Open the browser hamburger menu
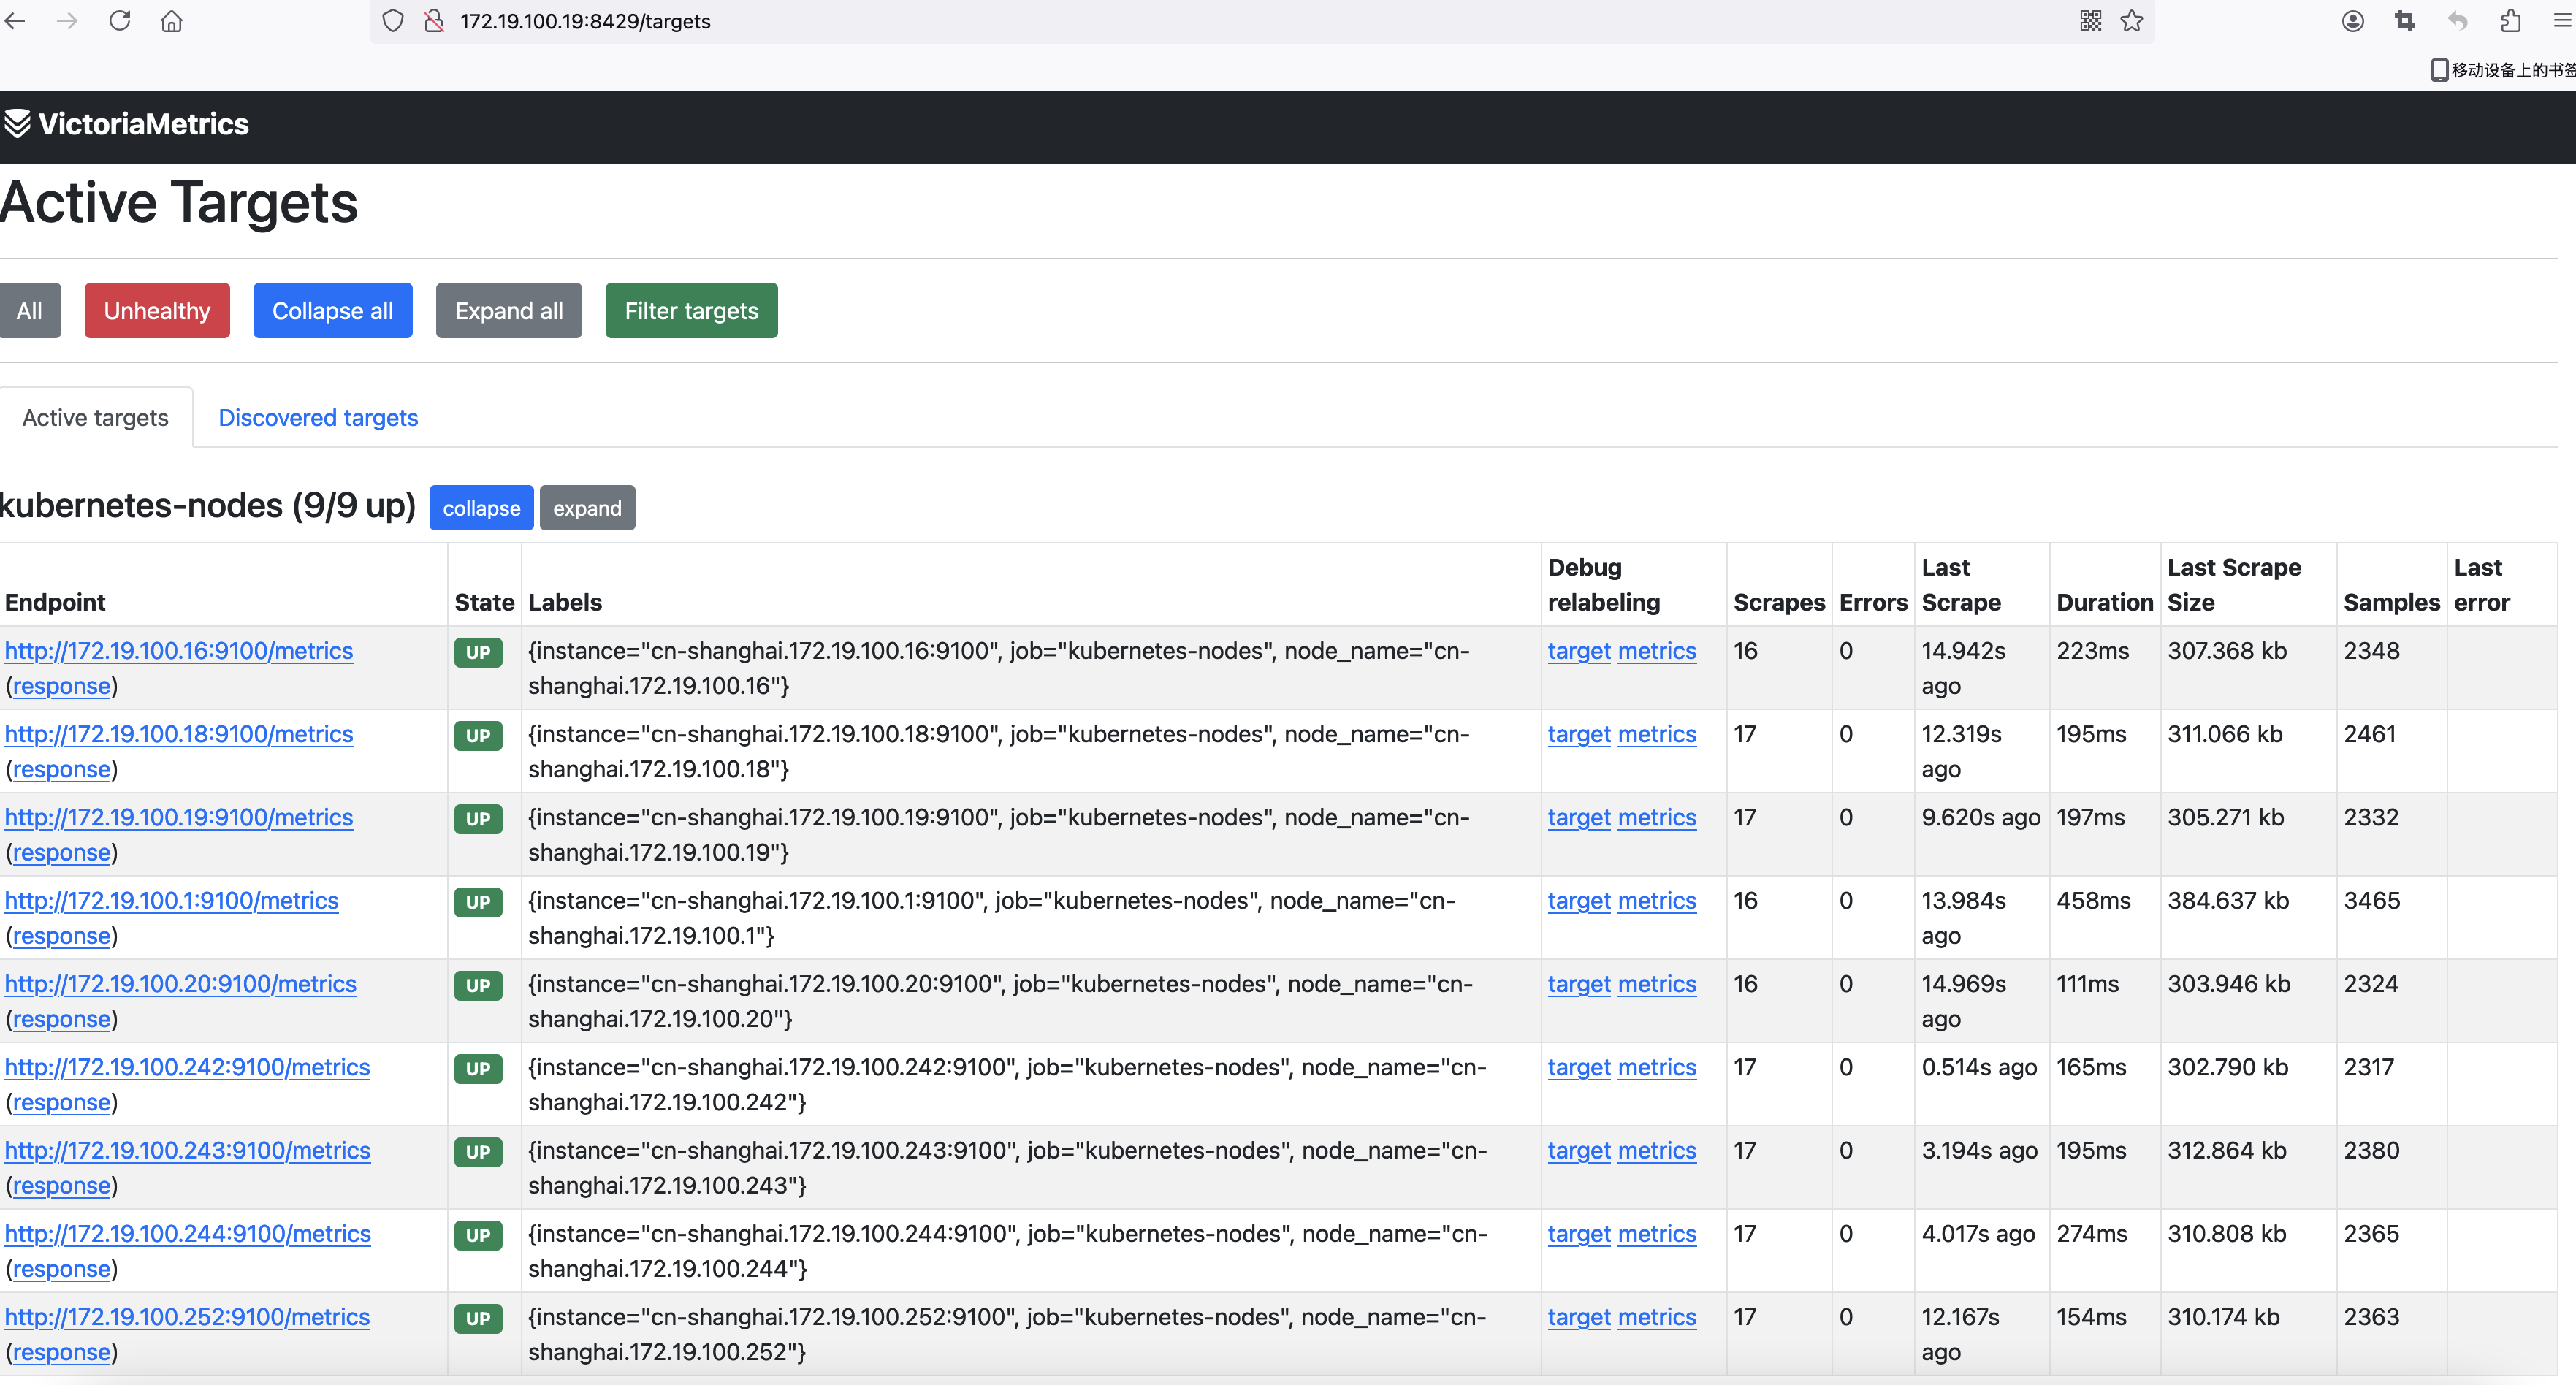The image size is (2576, 1385). pyautogui.click(x=2561, y=21)
